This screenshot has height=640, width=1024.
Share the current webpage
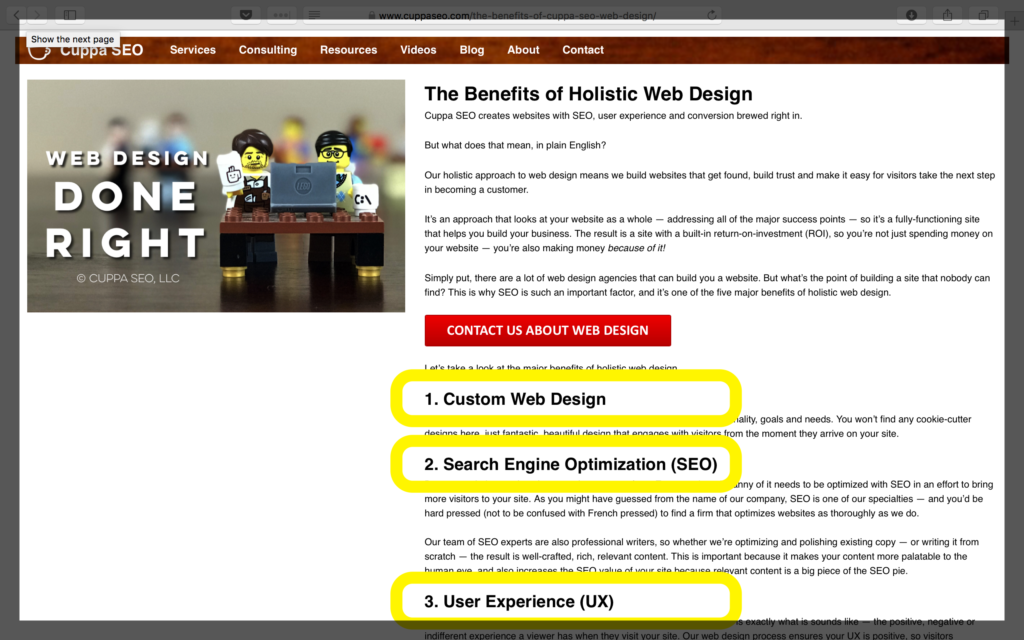pos(946,14)
